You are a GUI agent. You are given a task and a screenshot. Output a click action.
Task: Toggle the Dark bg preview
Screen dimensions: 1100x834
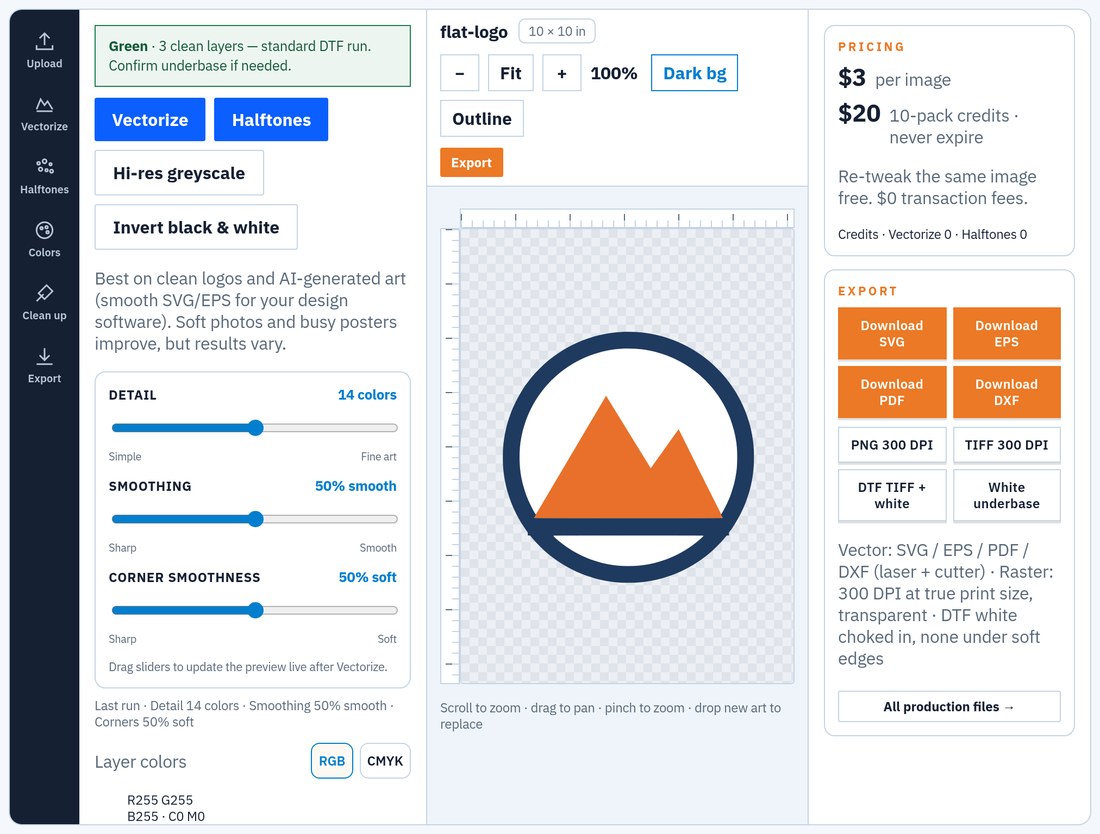point(695,73)
